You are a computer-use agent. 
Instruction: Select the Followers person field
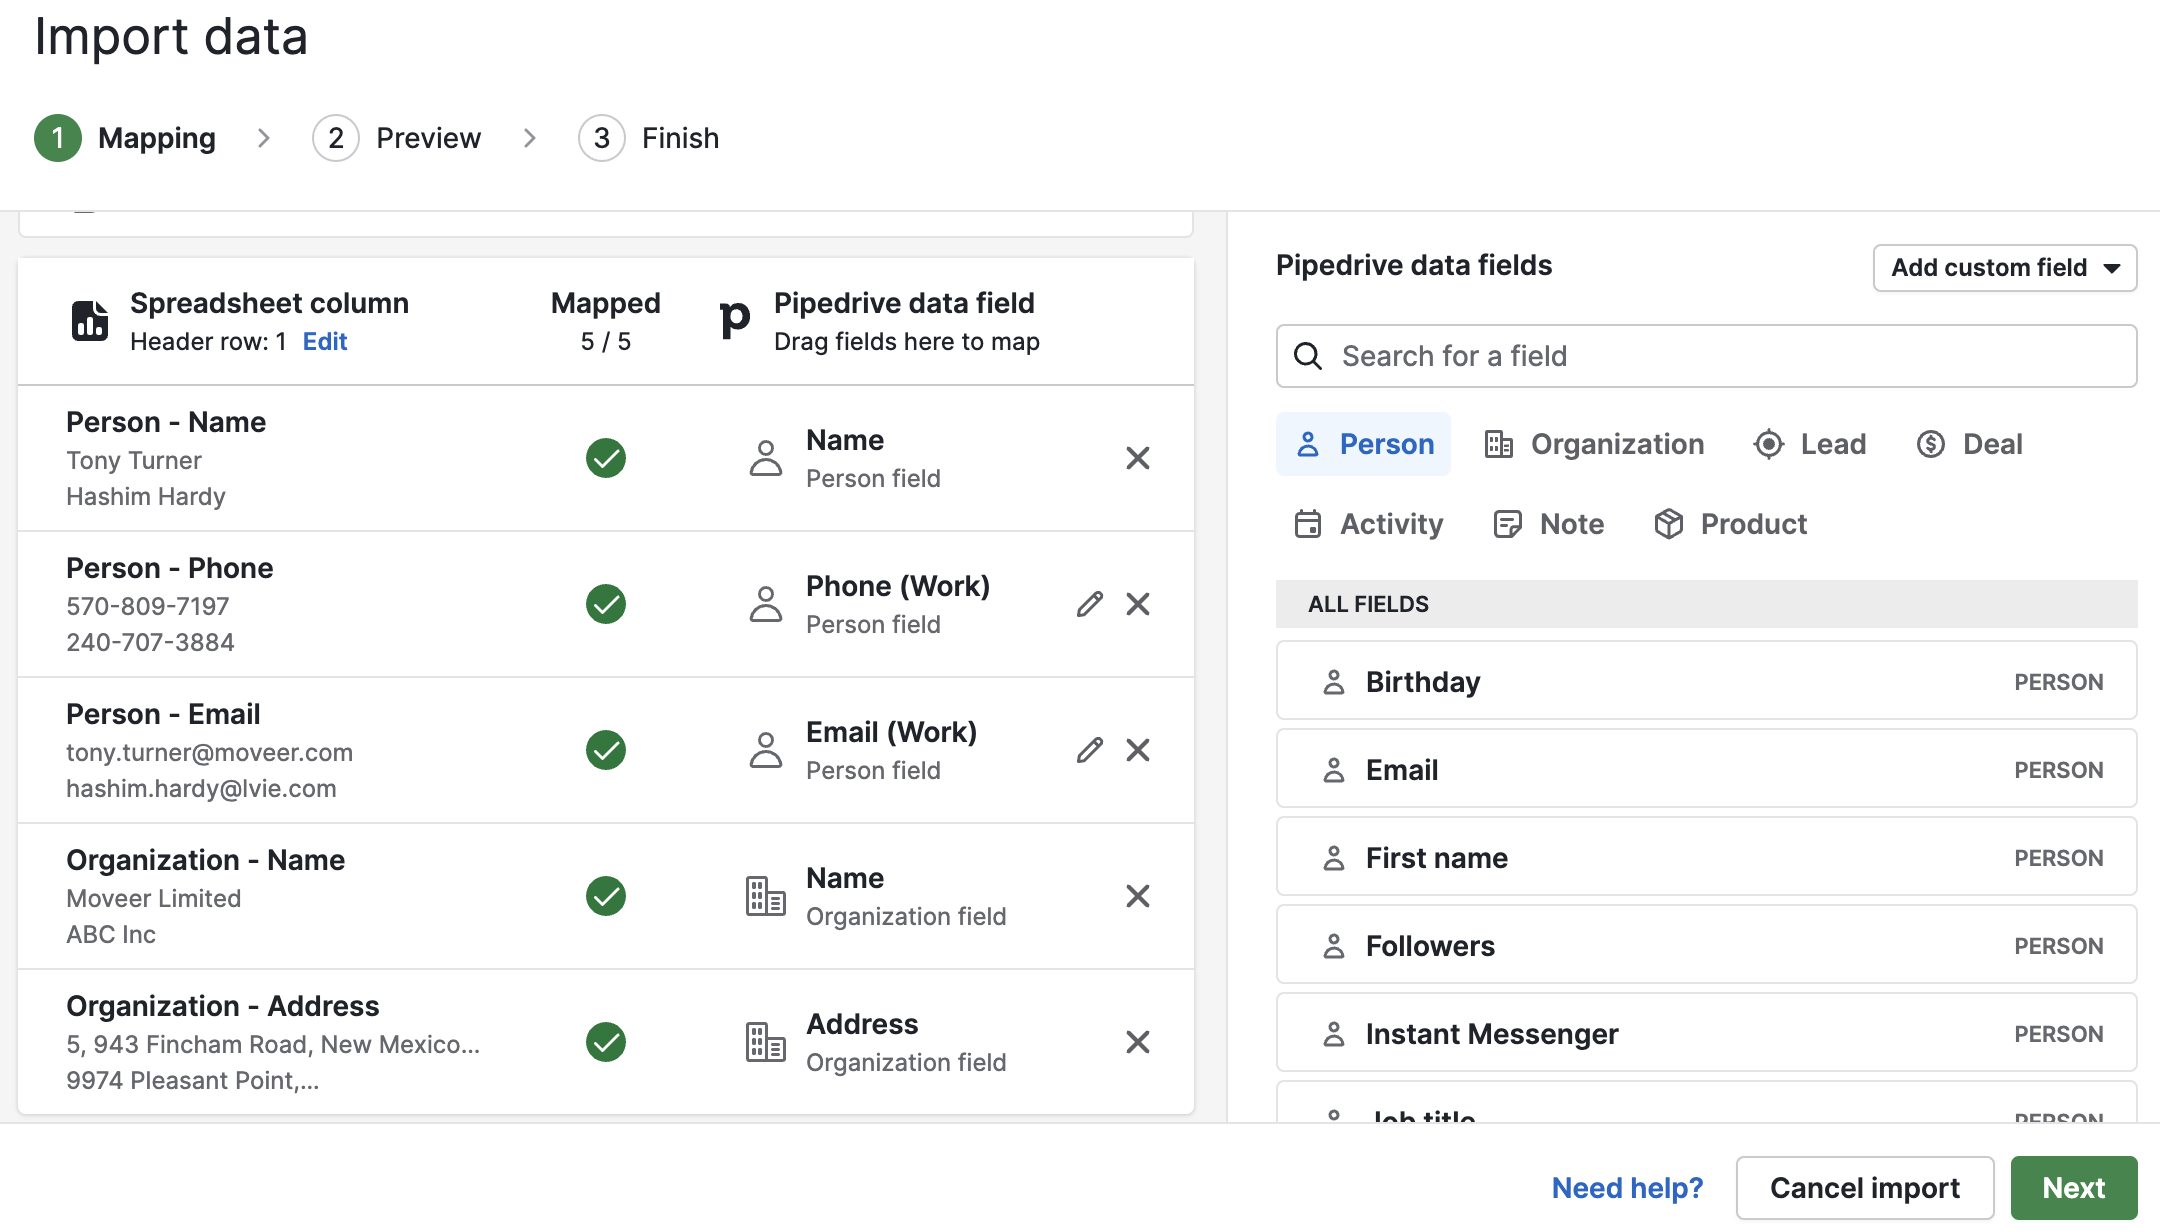(x=1706, y=946)
